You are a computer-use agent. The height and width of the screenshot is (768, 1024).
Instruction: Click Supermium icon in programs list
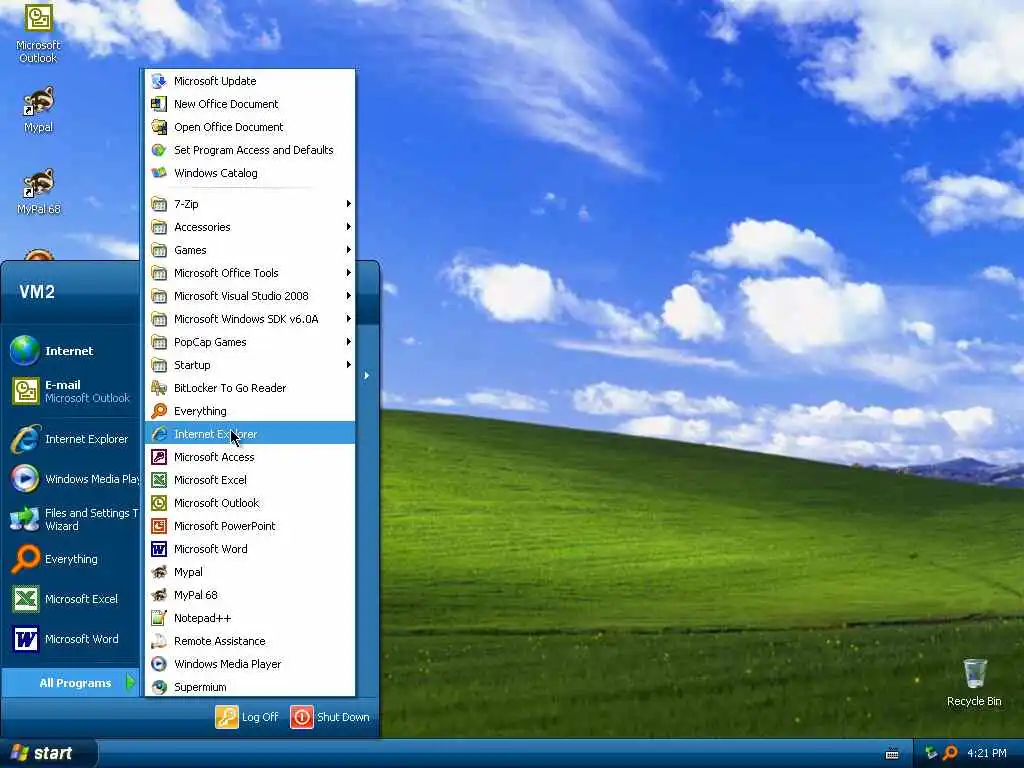tap(159, 687)
